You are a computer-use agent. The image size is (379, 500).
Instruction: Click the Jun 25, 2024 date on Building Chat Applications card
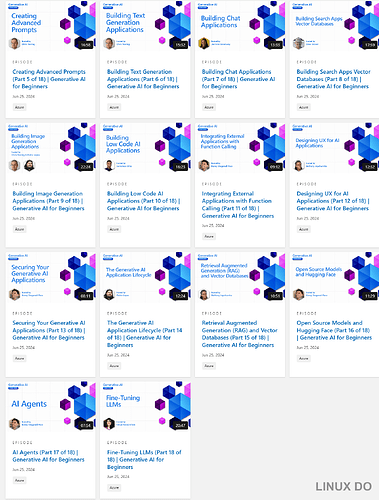coord(213,96)
